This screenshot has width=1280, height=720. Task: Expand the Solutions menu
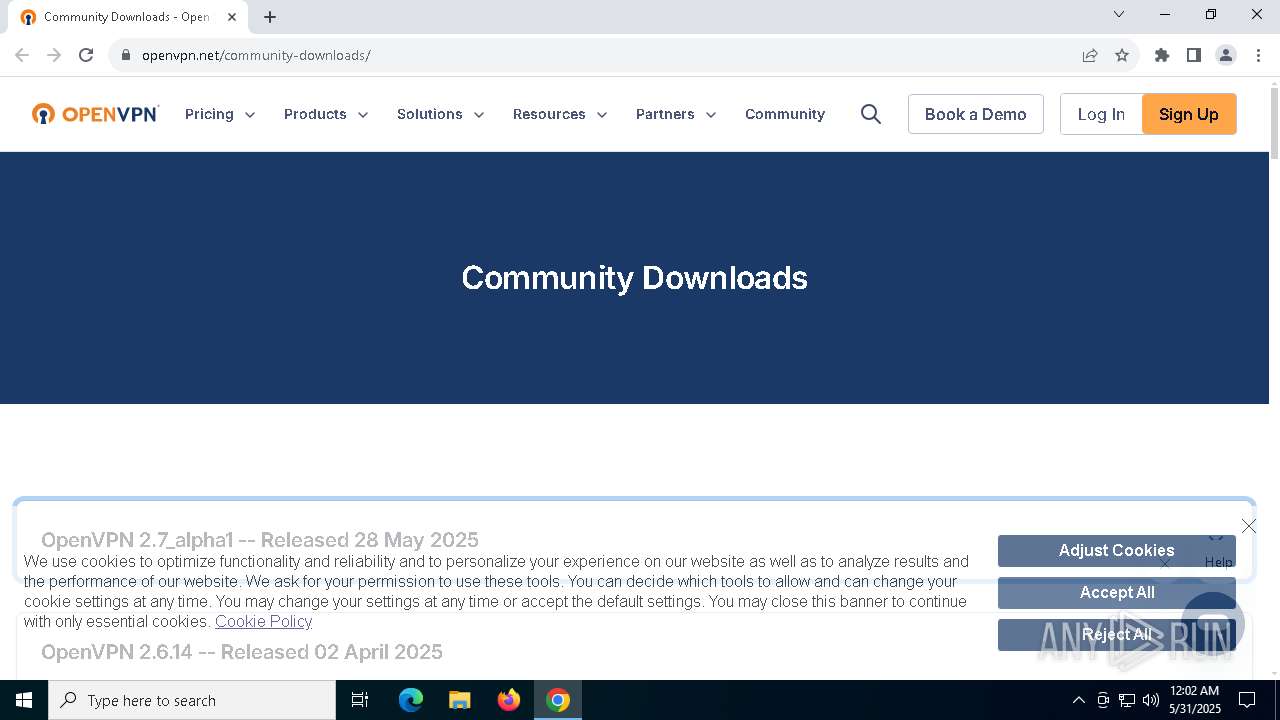tap(441, 114)
